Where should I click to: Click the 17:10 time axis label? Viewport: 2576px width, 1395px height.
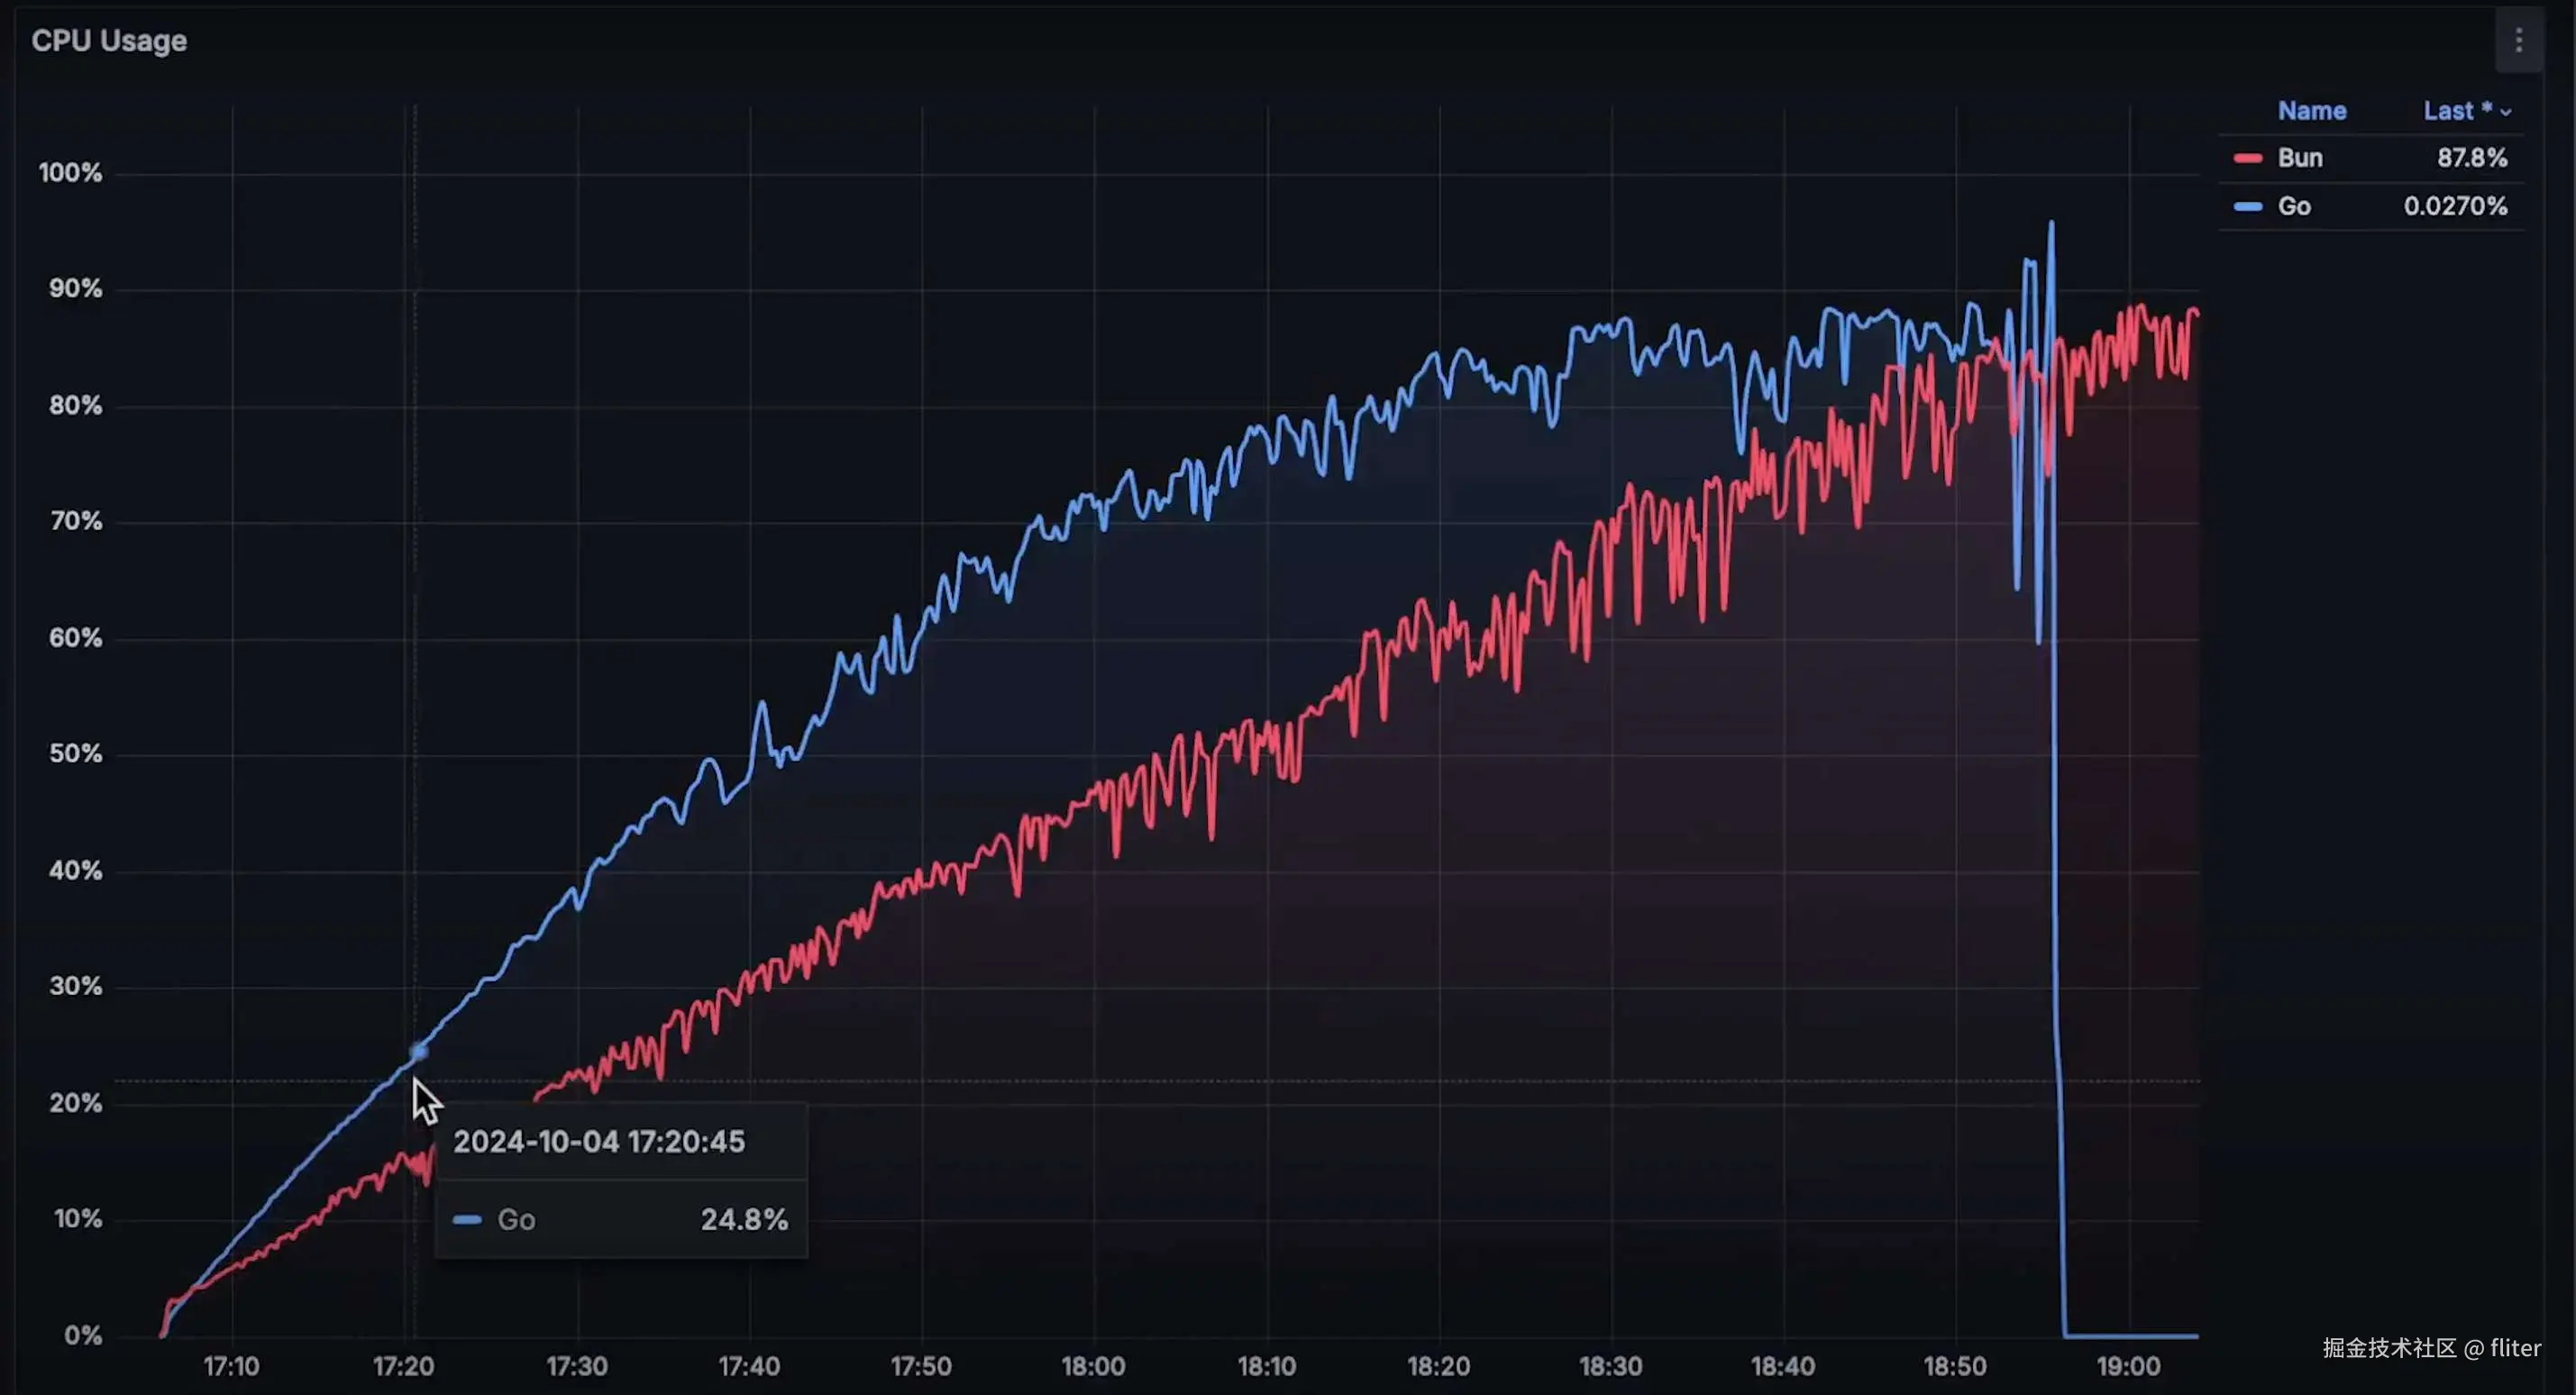pos(231,1365)
